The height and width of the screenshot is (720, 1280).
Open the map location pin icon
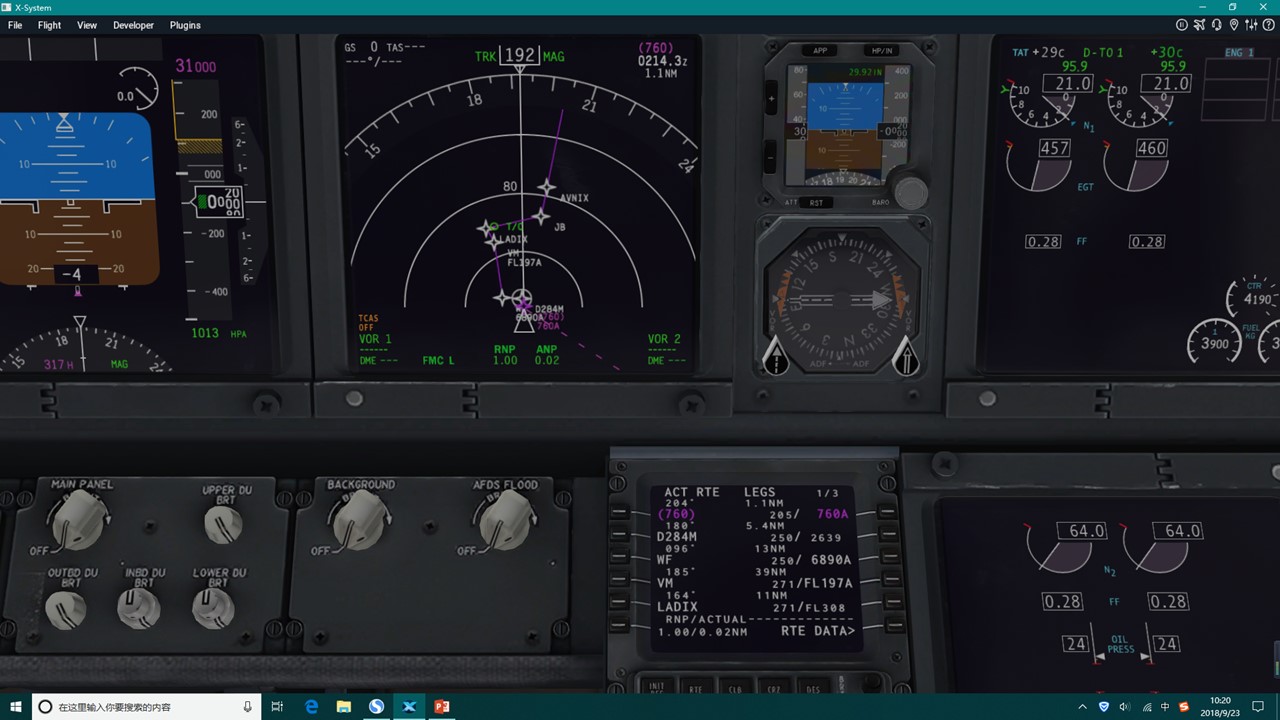(1233, 25)
